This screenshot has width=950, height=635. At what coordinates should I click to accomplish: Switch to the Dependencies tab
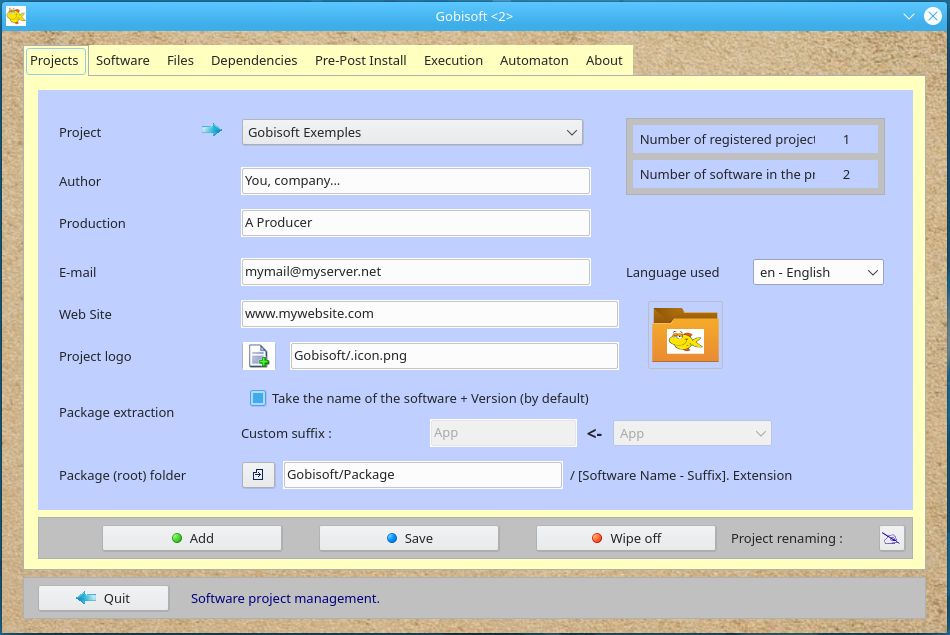pyautogui.click(x=254, y=60)
